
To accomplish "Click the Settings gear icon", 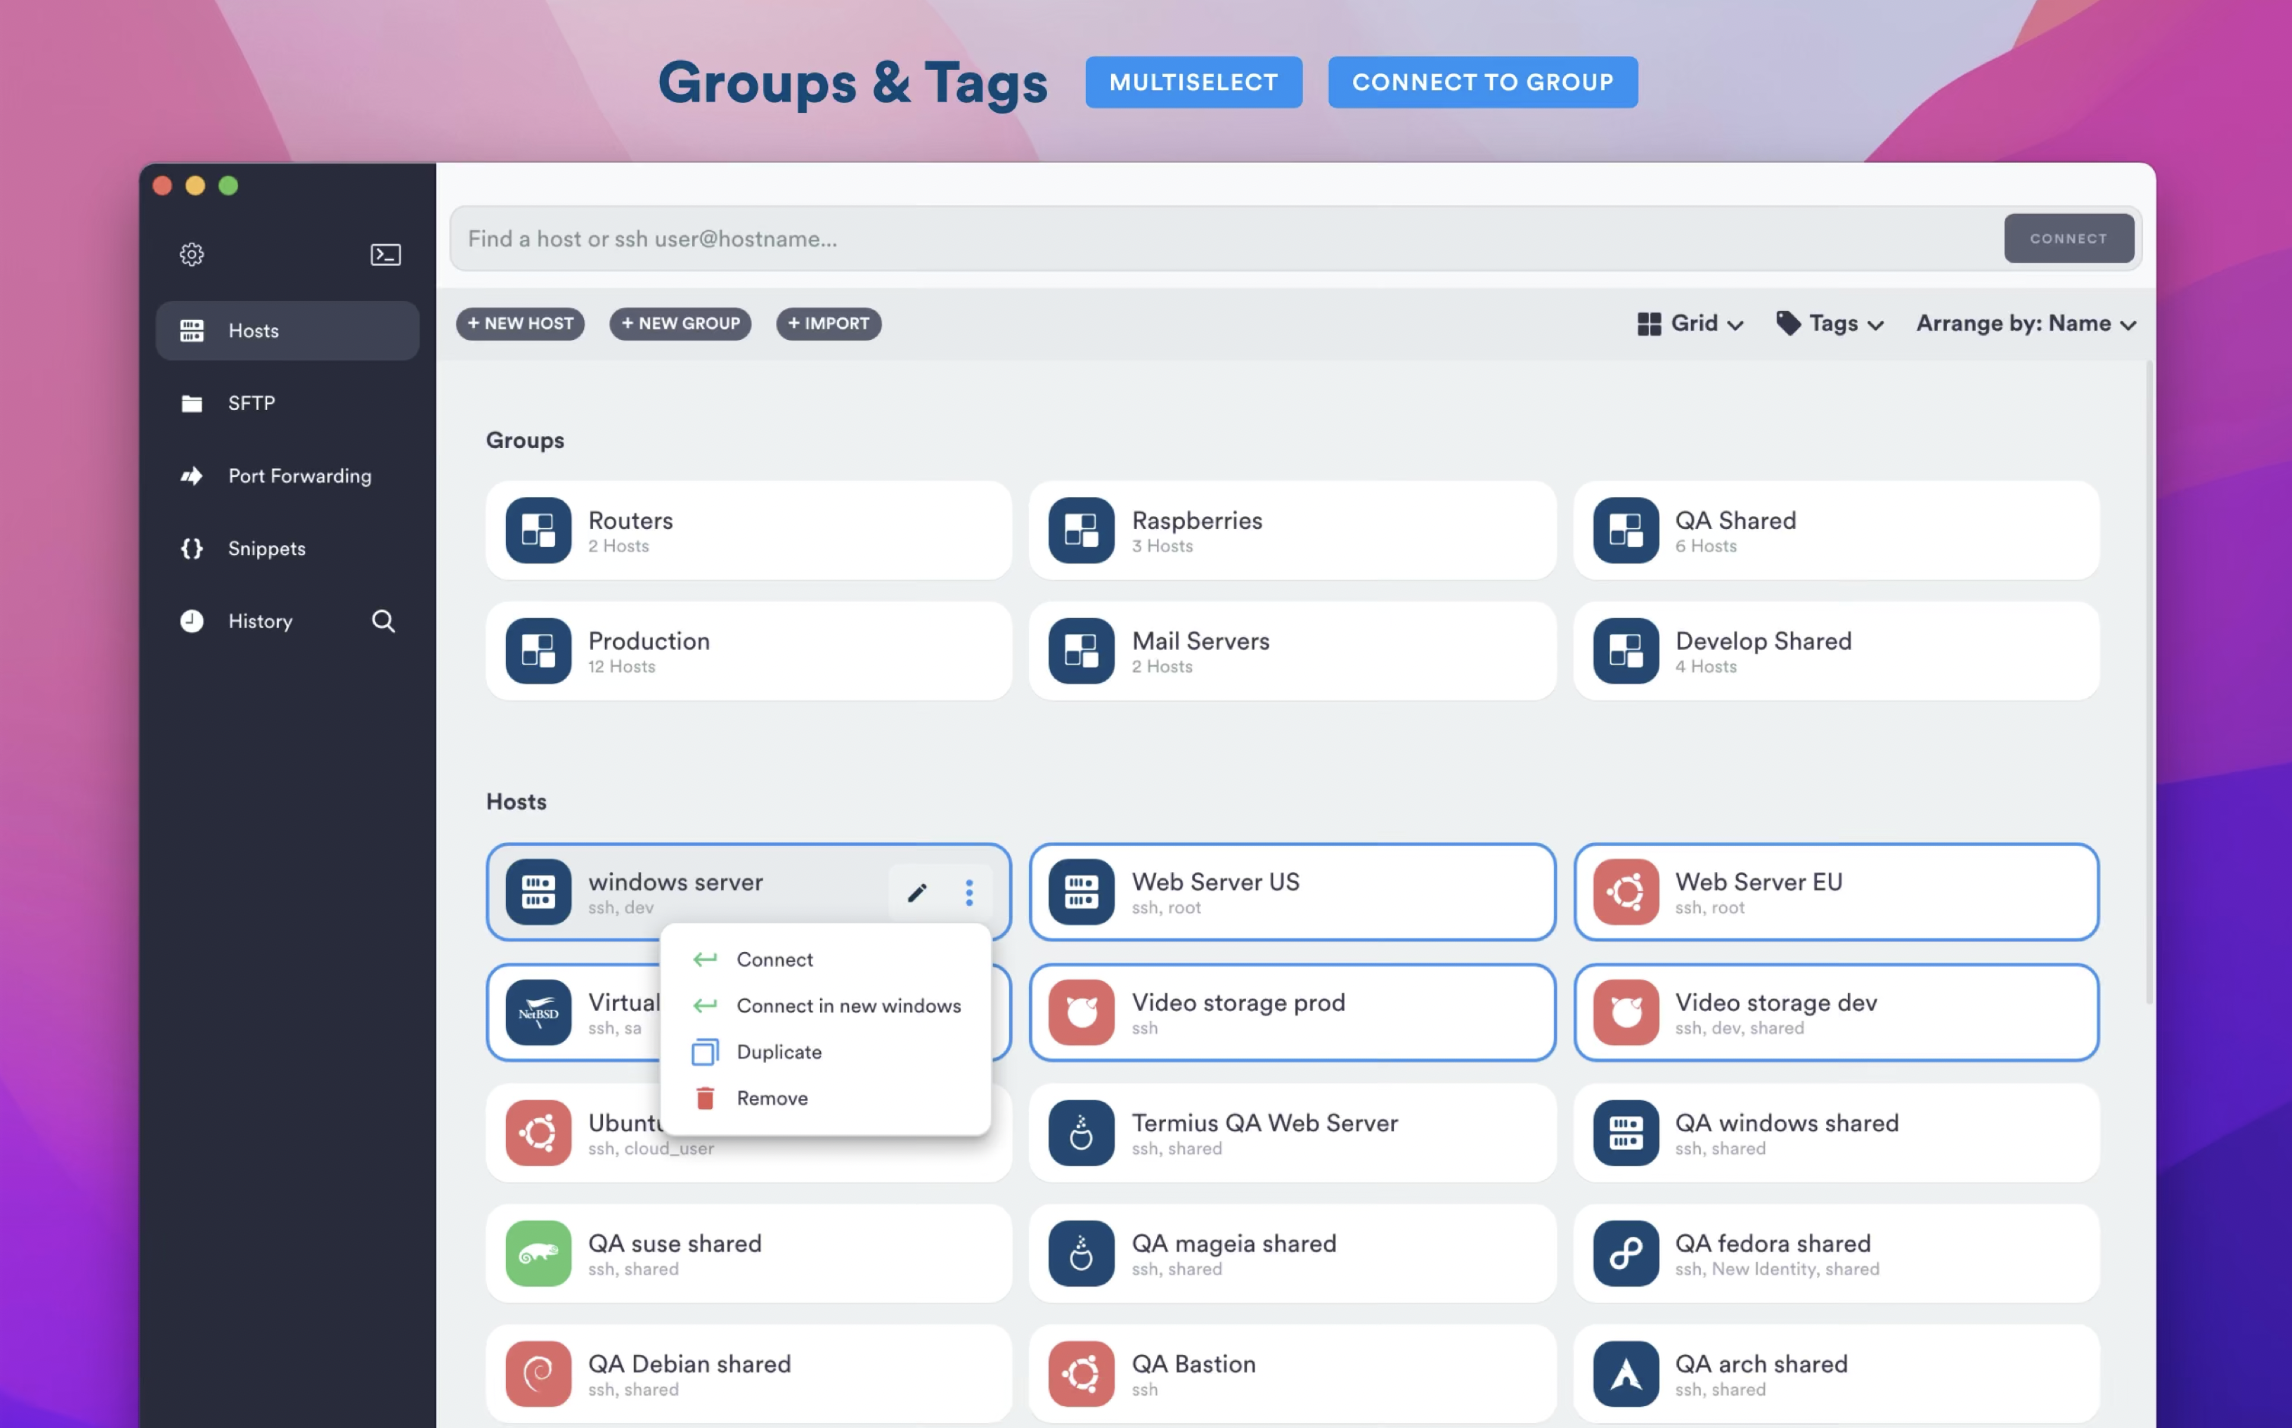I will click(x=193, y=253).
